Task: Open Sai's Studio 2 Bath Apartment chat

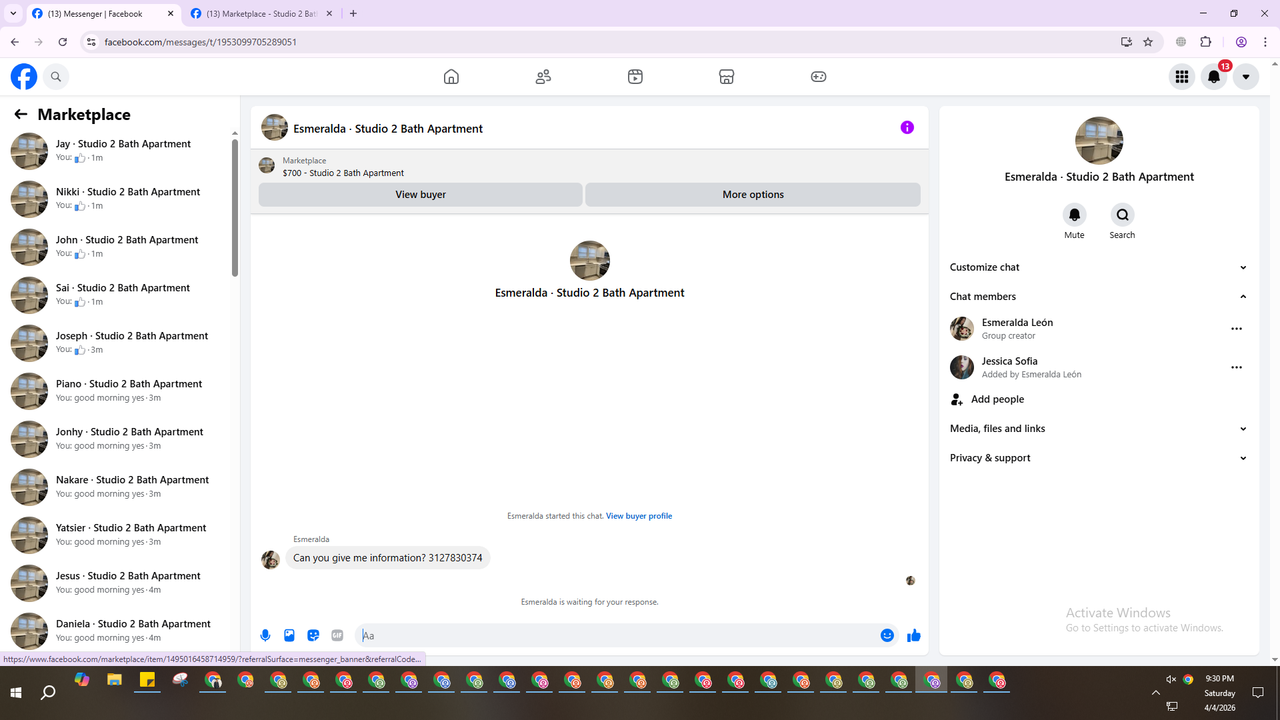Action: tap(119, 295)
